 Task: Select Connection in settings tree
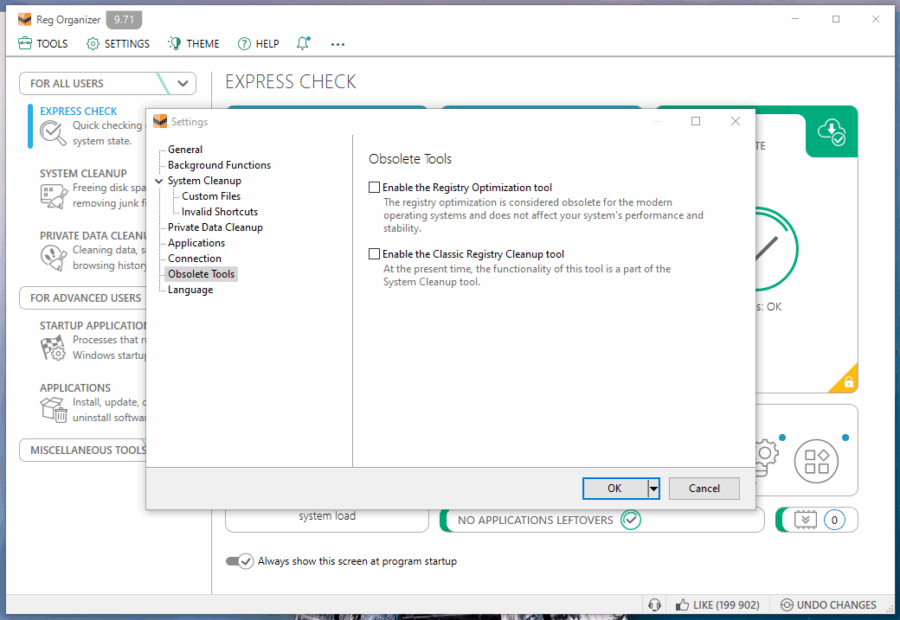coord(195,258)
